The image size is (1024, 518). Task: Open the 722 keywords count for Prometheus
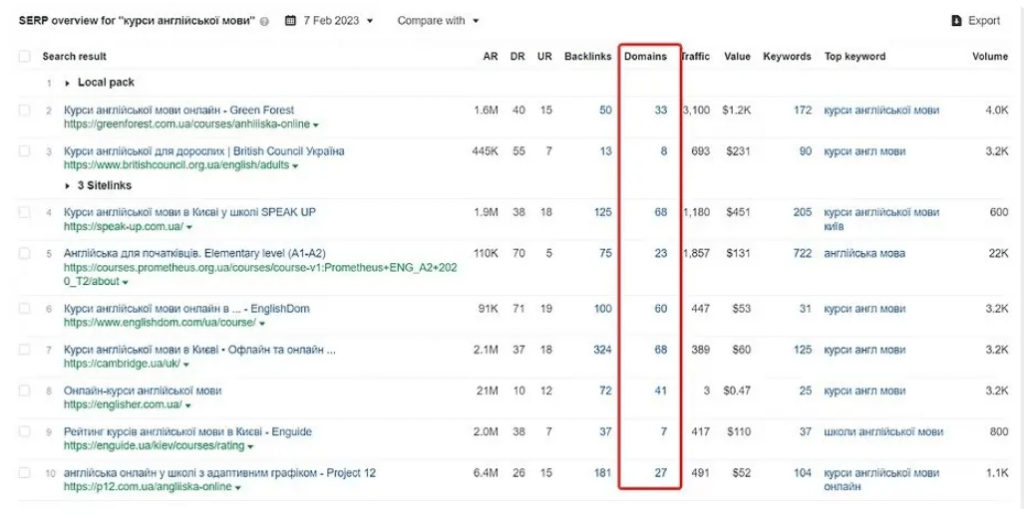pos(802,253)
